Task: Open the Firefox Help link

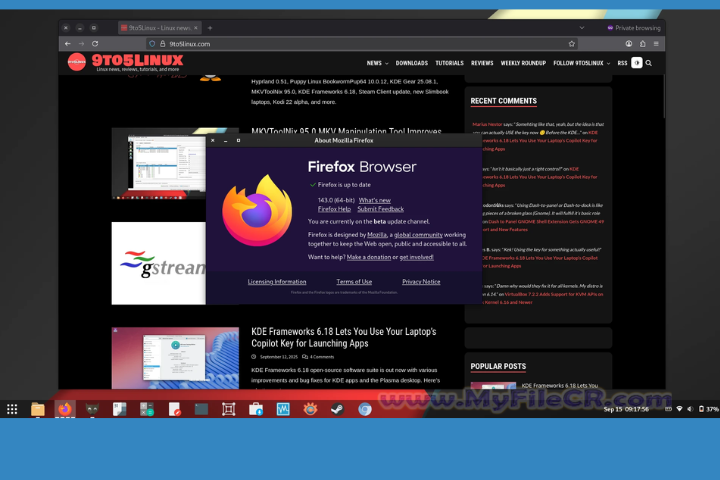Action: [x=334, y=209]
